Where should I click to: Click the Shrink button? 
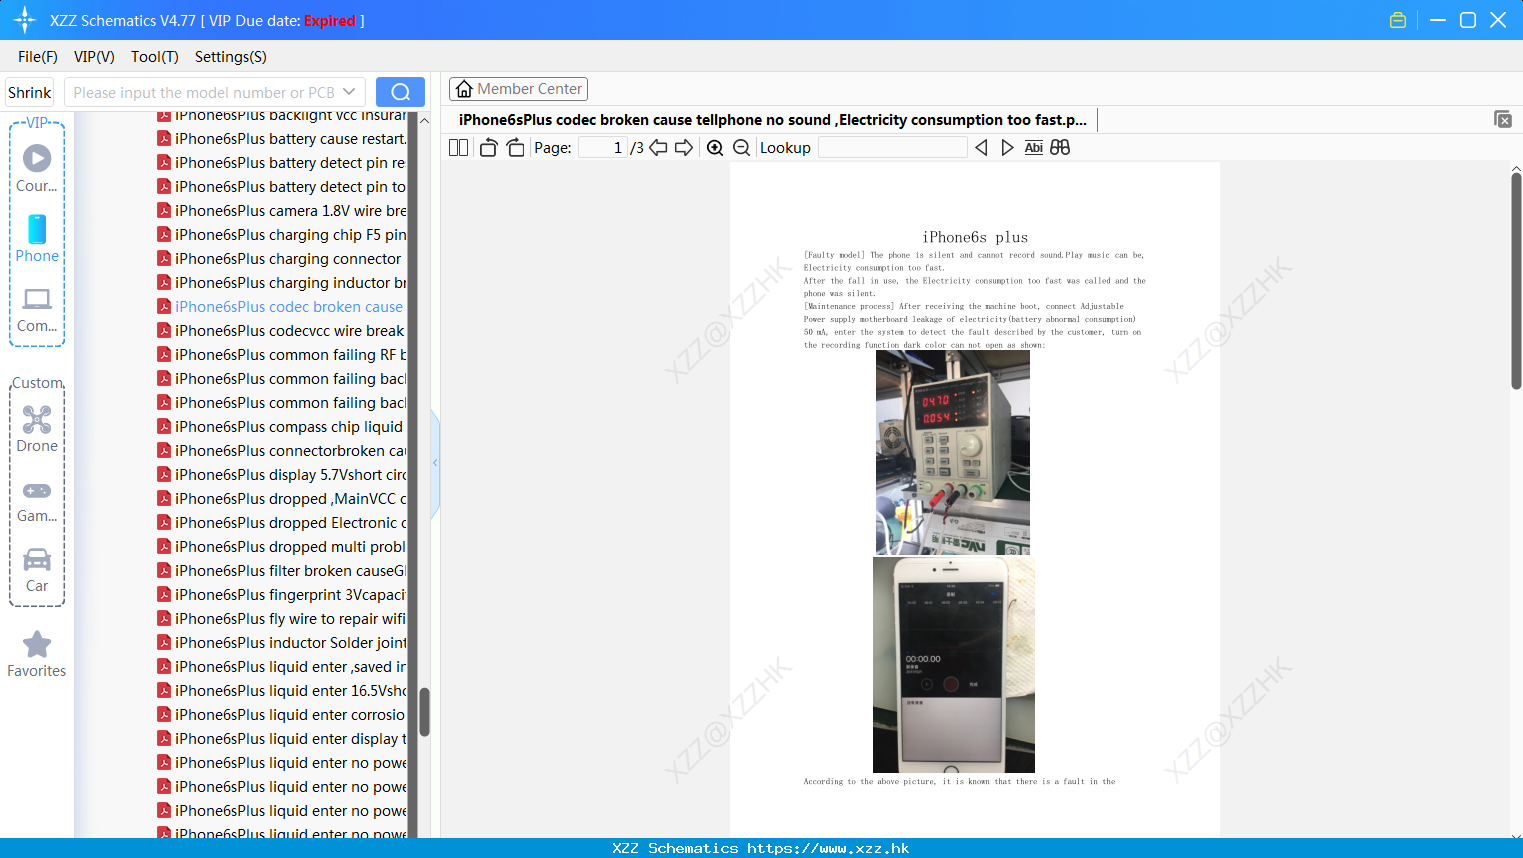[29, 92]
